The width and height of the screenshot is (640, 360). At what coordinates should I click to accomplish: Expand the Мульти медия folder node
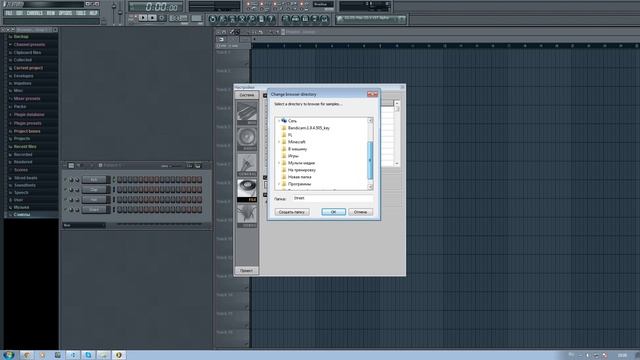point(279,163)
